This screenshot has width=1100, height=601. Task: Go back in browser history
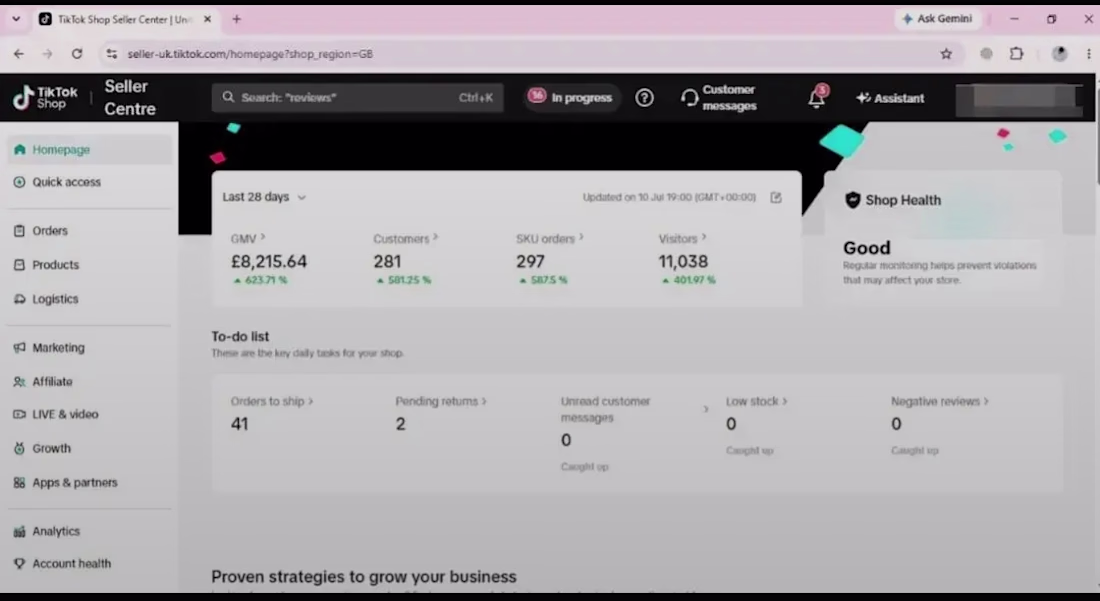(19, 54)
